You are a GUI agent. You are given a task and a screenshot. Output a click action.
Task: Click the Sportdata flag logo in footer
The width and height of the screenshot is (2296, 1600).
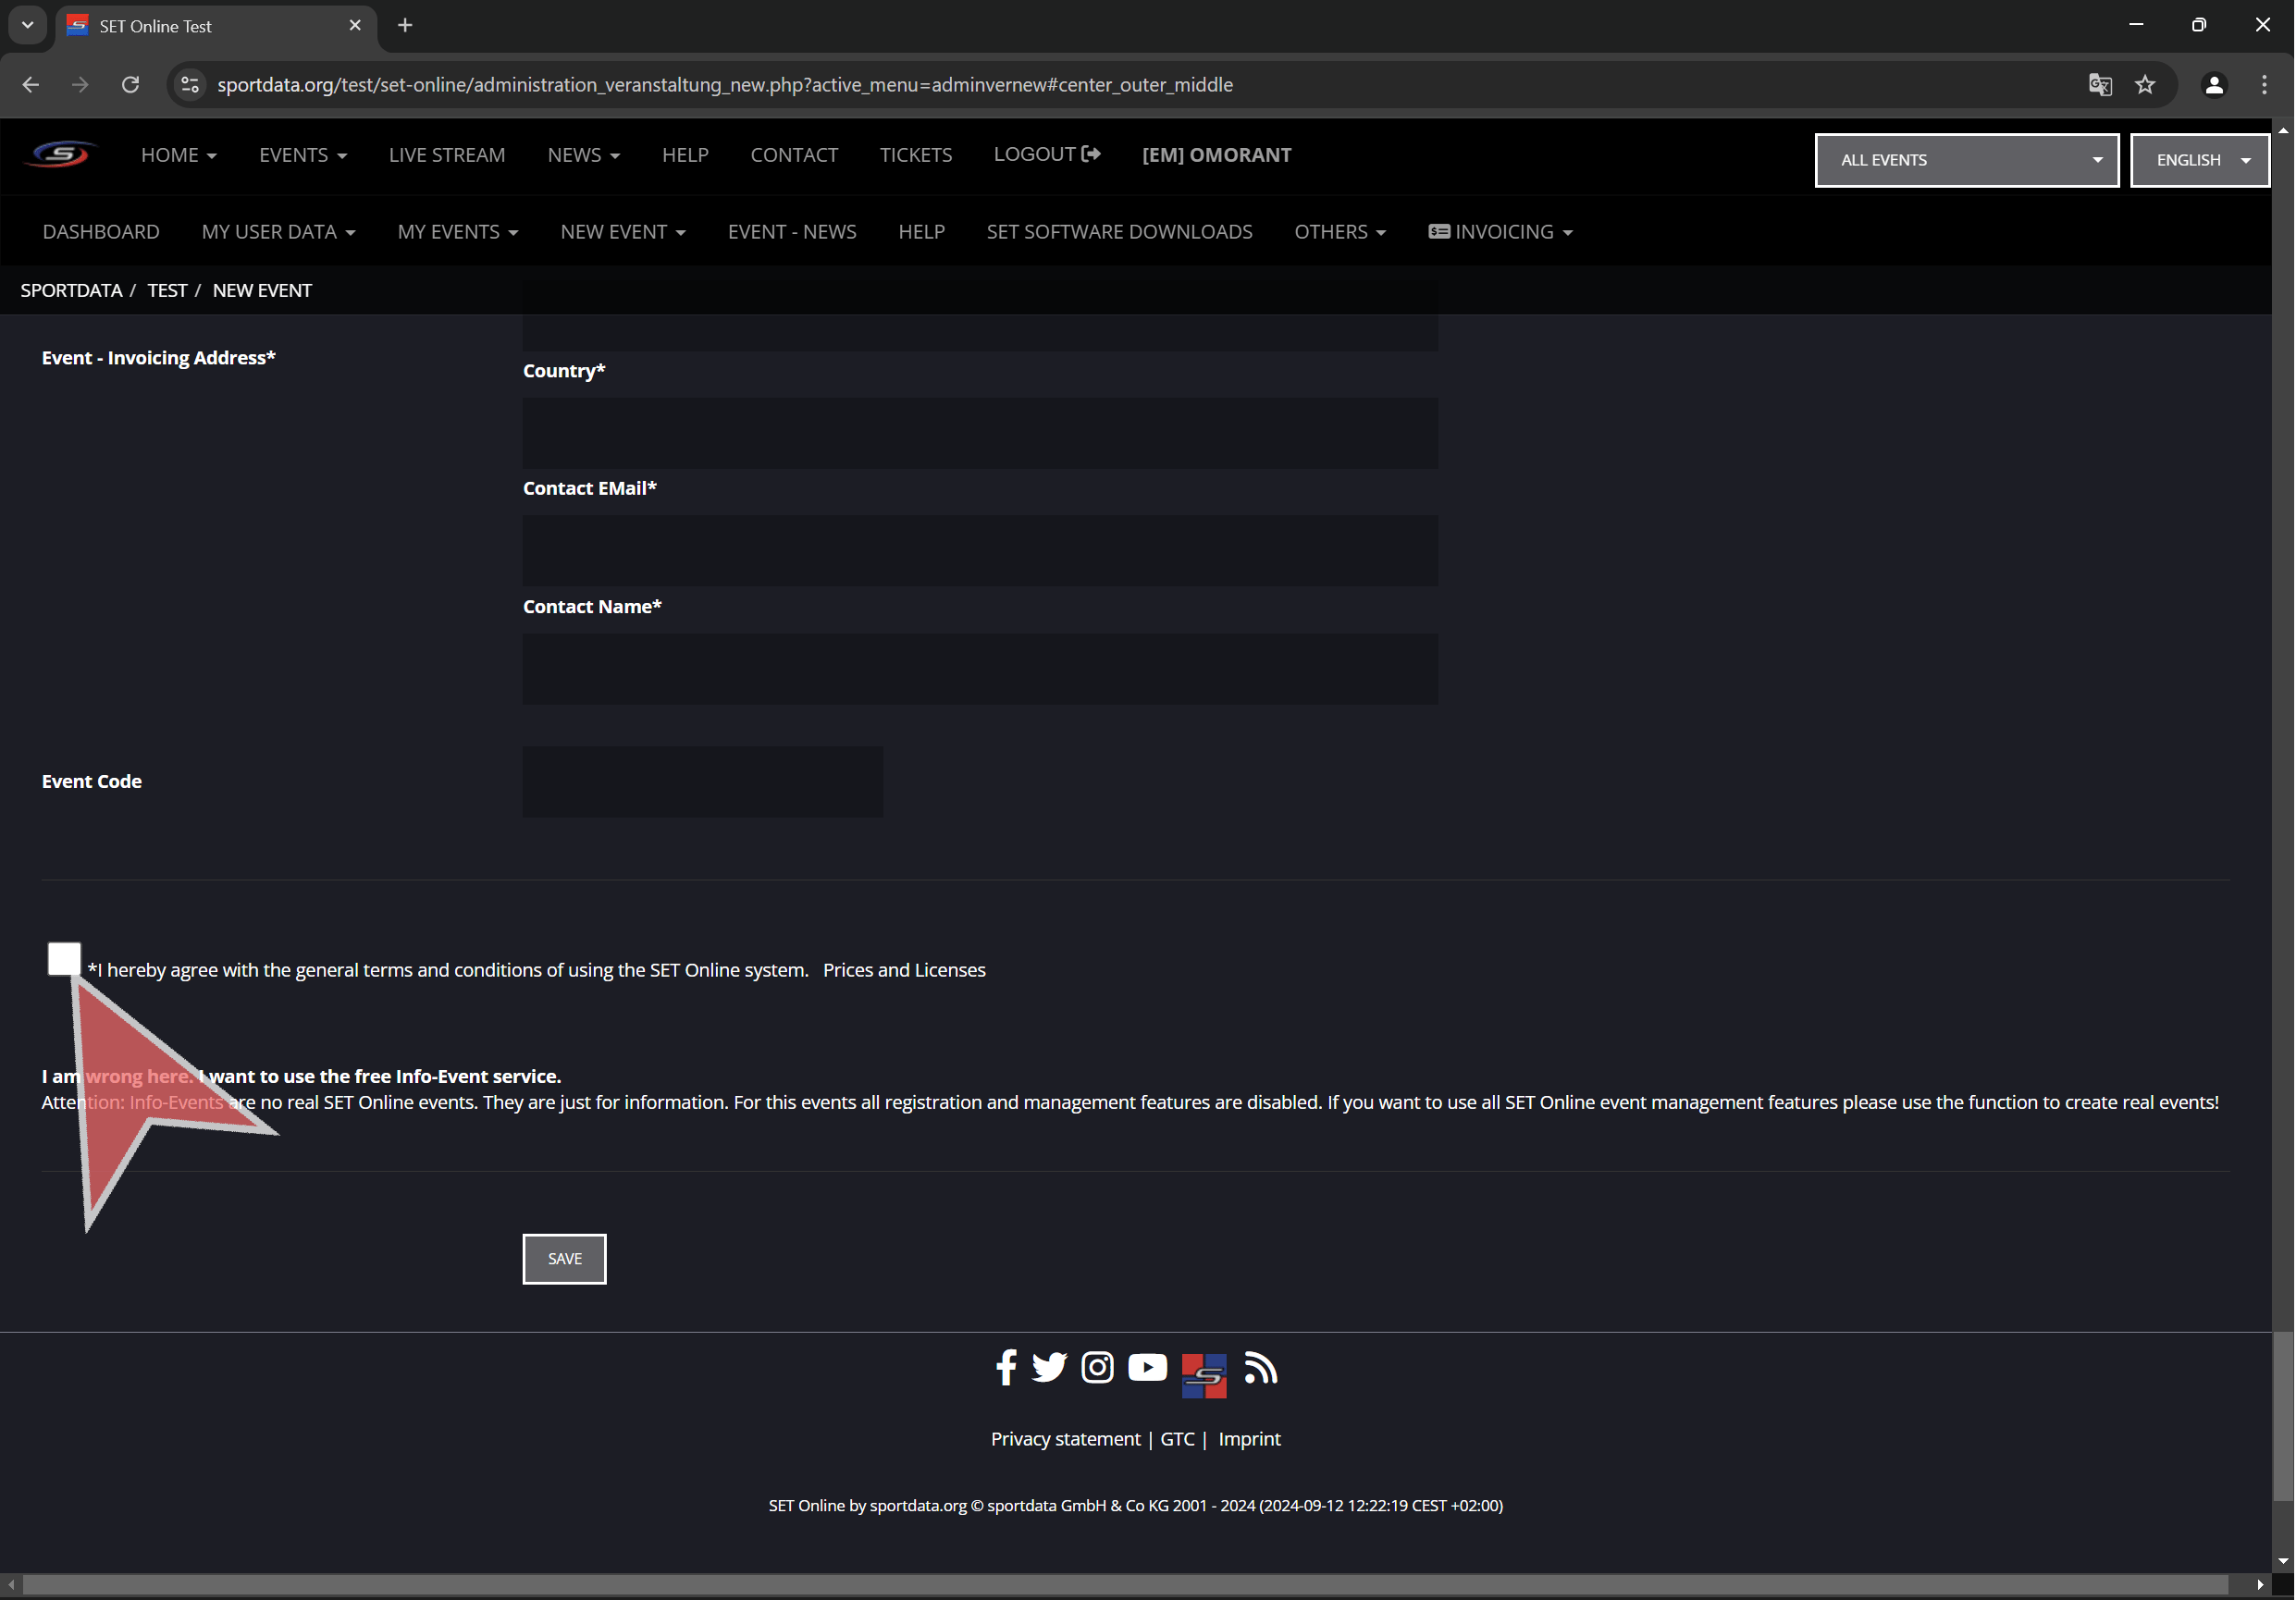point(1204,1375)
